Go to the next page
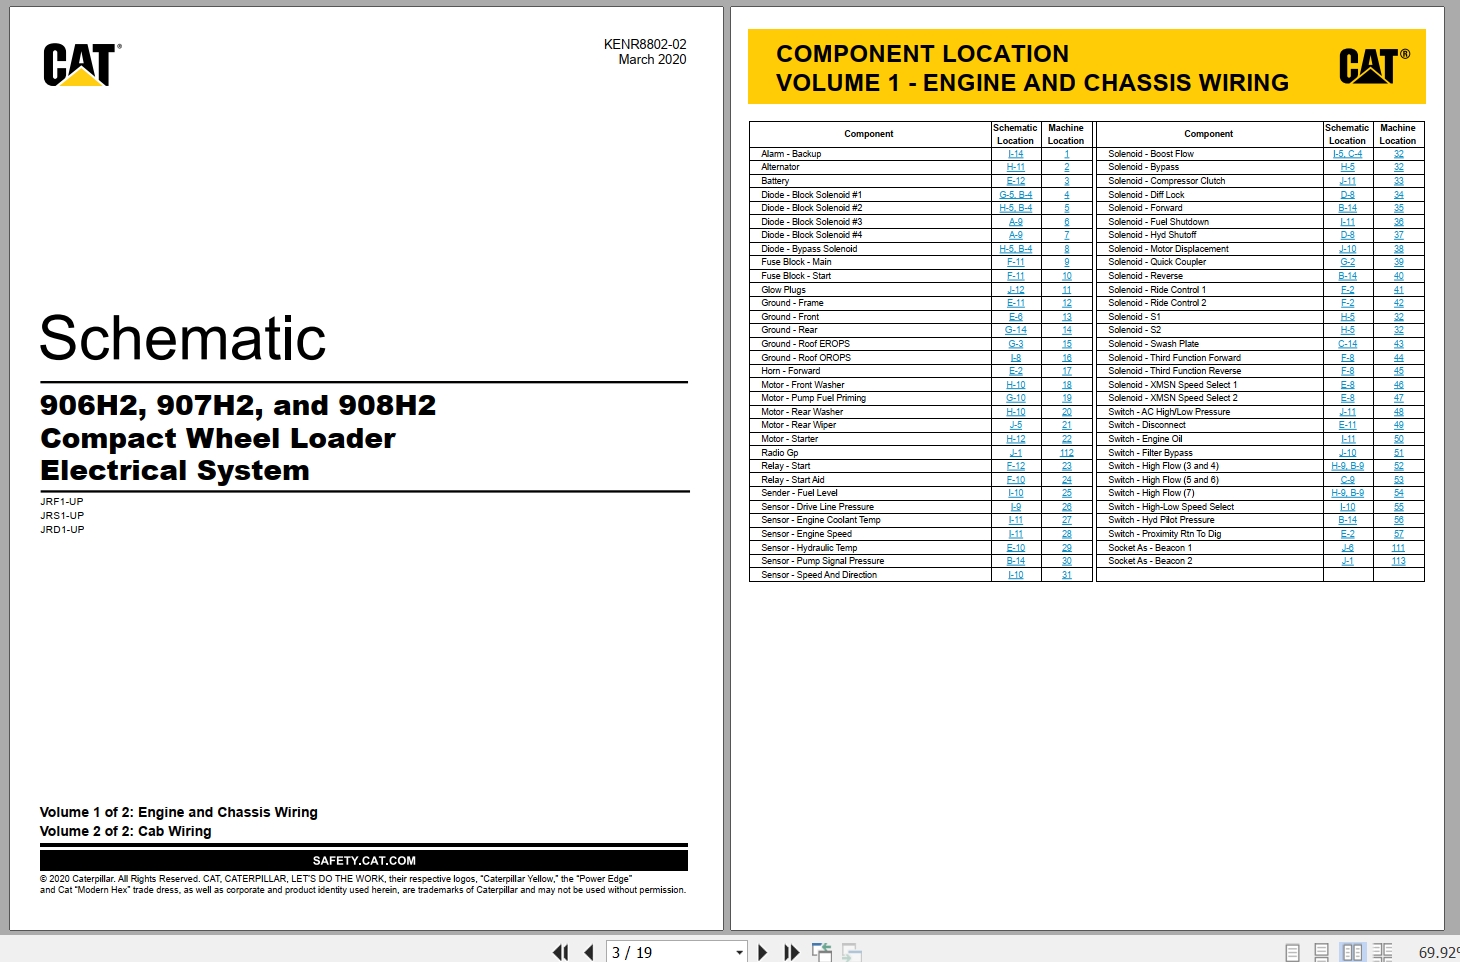The width and height of the screenshot is (1460, 962). point(763,953)
